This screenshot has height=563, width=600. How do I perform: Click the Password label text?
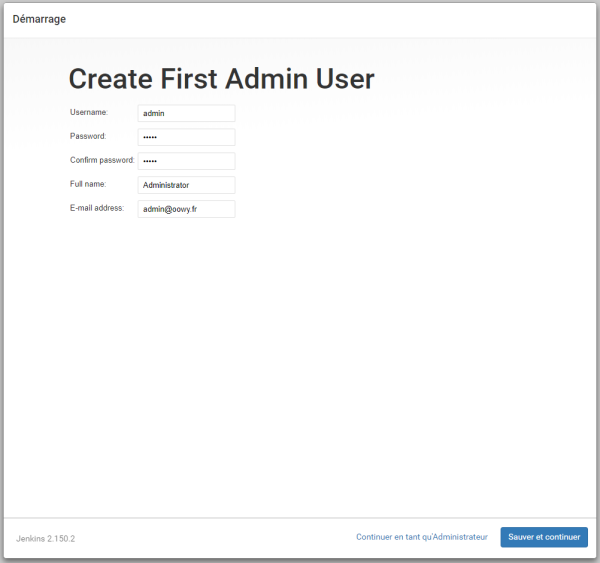point(88,136)
